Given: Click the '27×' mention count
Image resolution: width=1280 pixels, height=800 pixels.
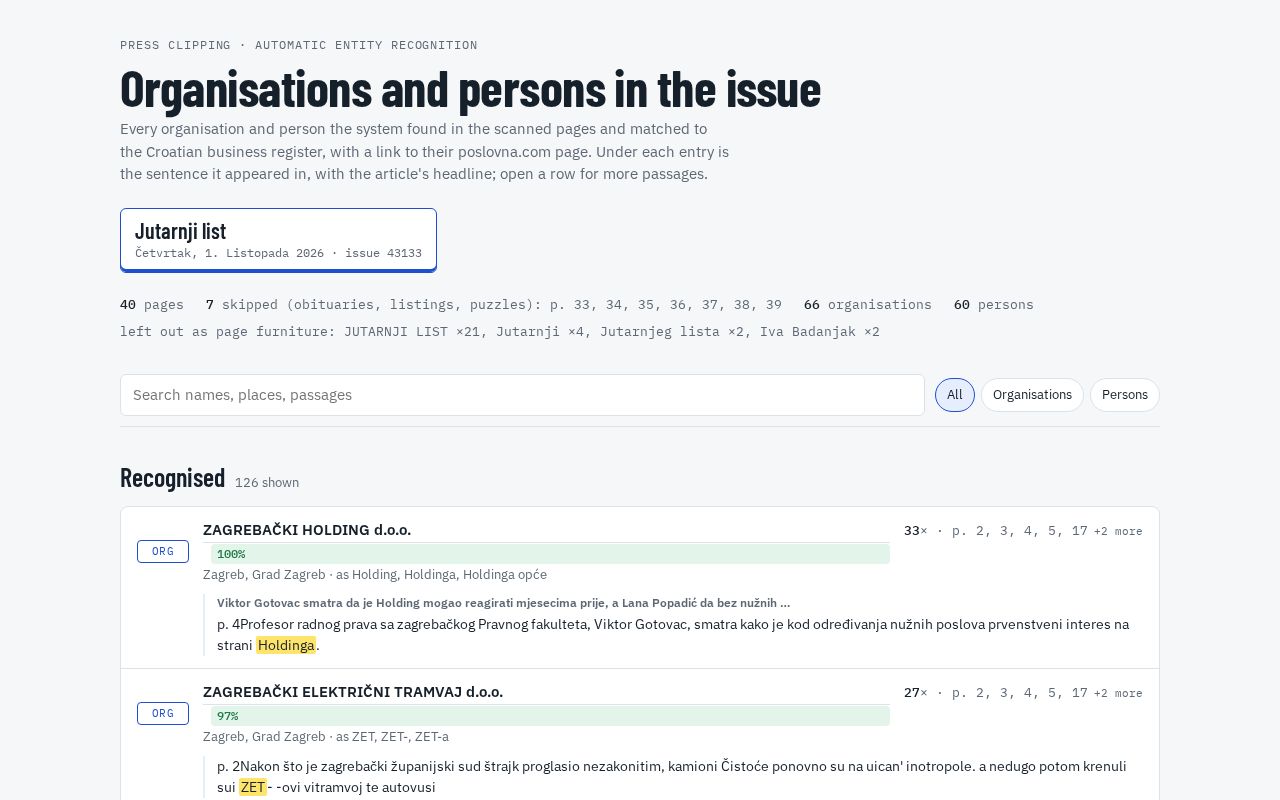Looking at the screenshot, I should click(916, 693).
